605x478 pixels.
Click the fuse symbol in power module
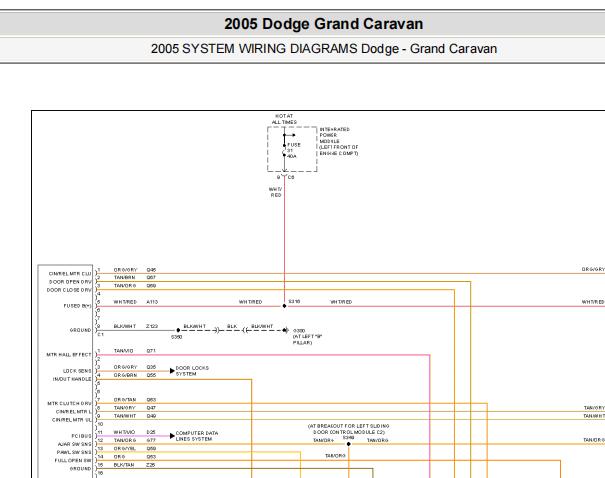(284, 150)
